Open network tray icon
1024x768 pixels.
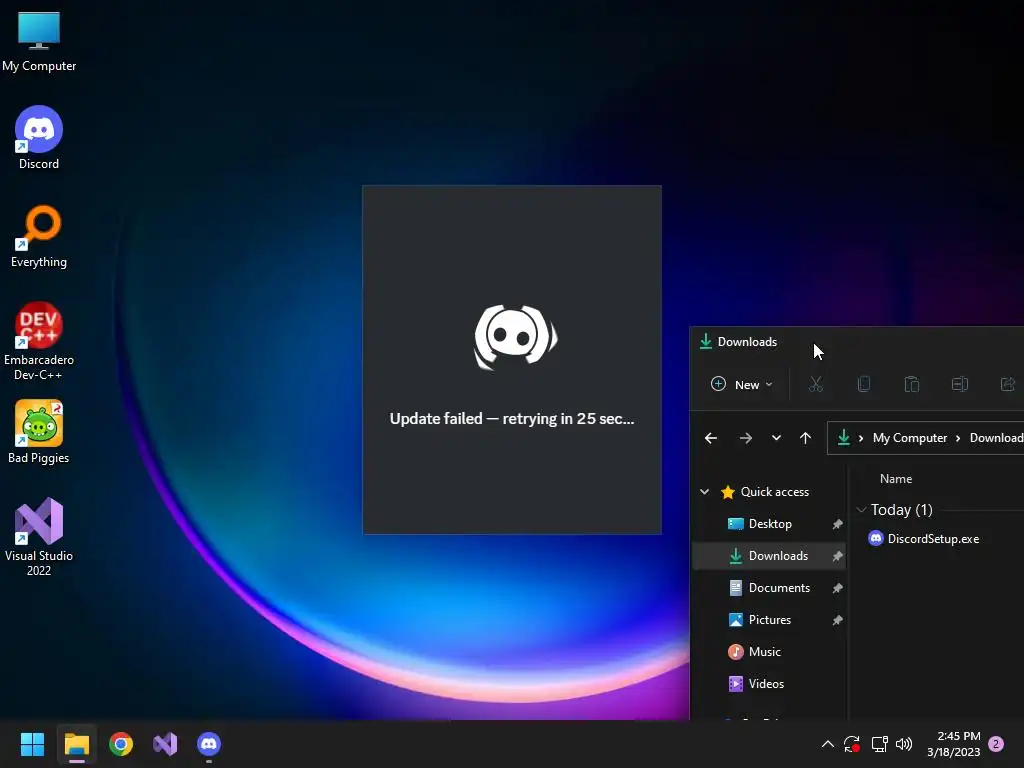point(879,744)
